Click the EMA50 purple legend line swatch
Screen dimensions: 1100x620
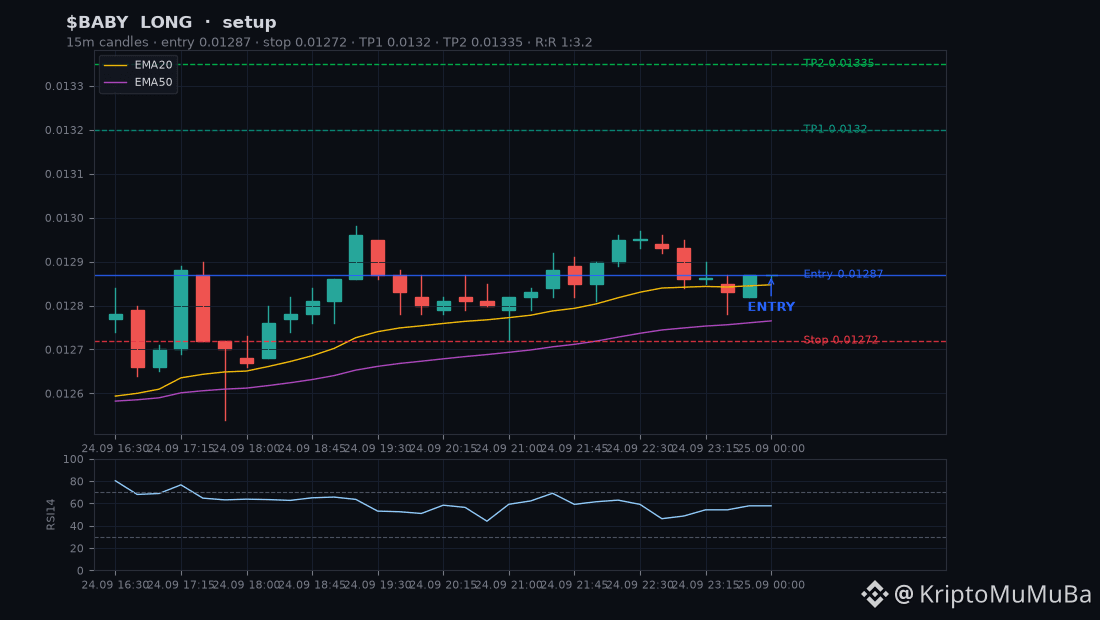click(116, 82)
